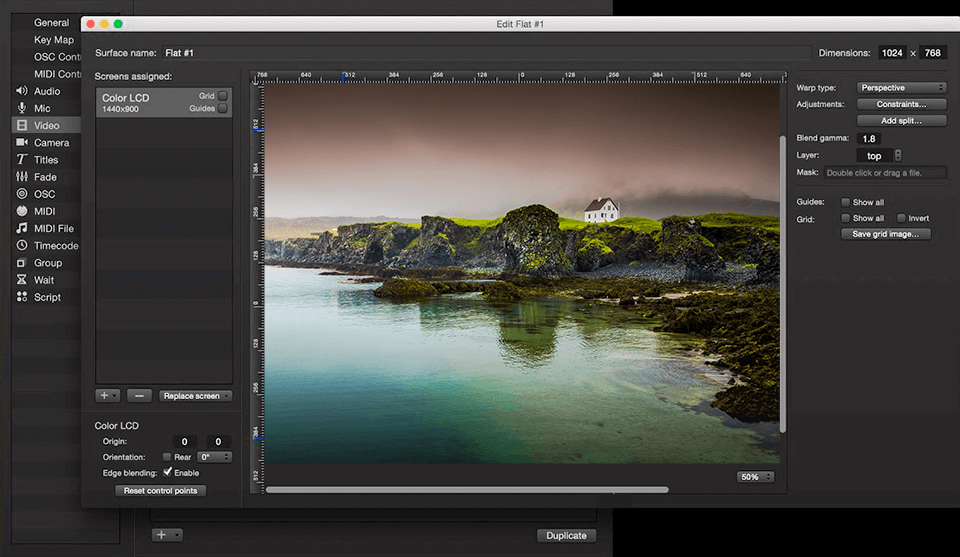Select the Titles icon in sidebar
Image resolution: width=960 pixels, height=557 pixels.
click(x=21, y=160)
